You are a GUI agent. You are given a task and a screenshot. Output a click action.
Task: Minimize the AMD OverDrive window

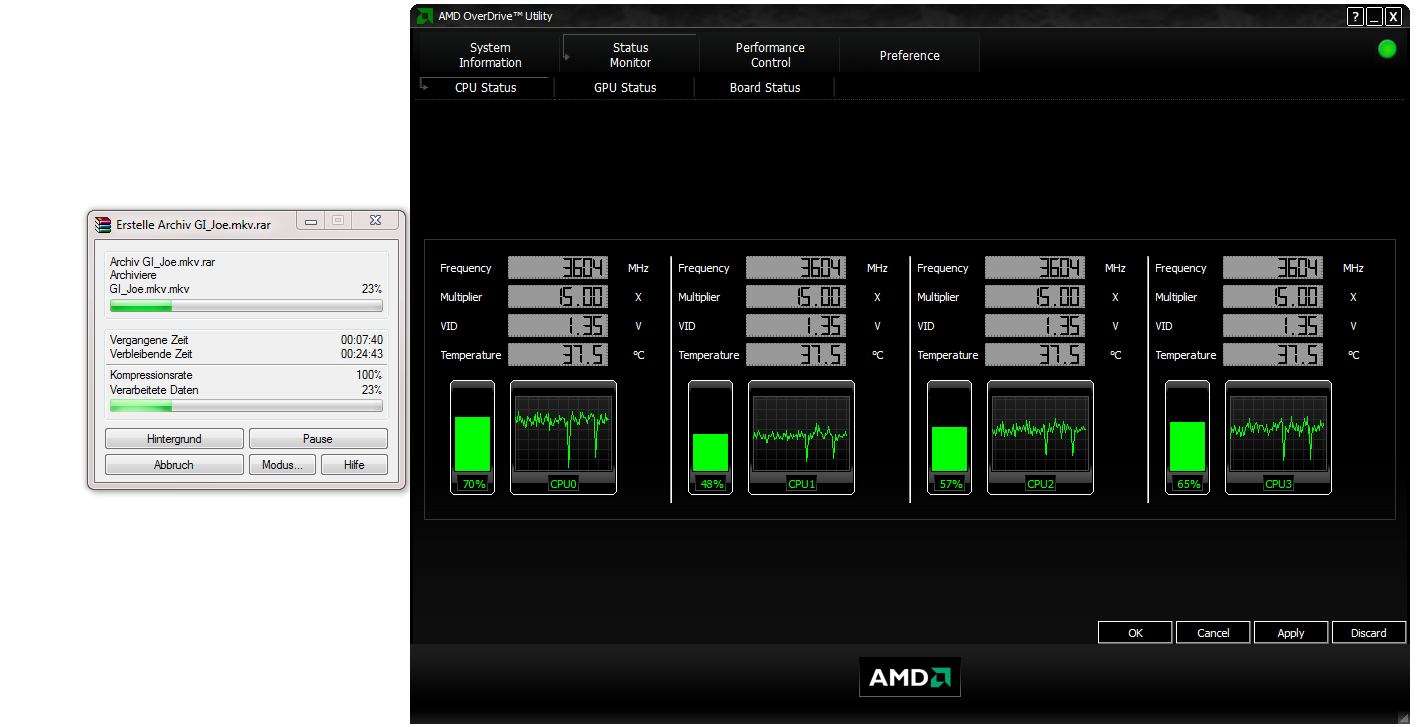pyautogui.click(x=1374, y=16)
